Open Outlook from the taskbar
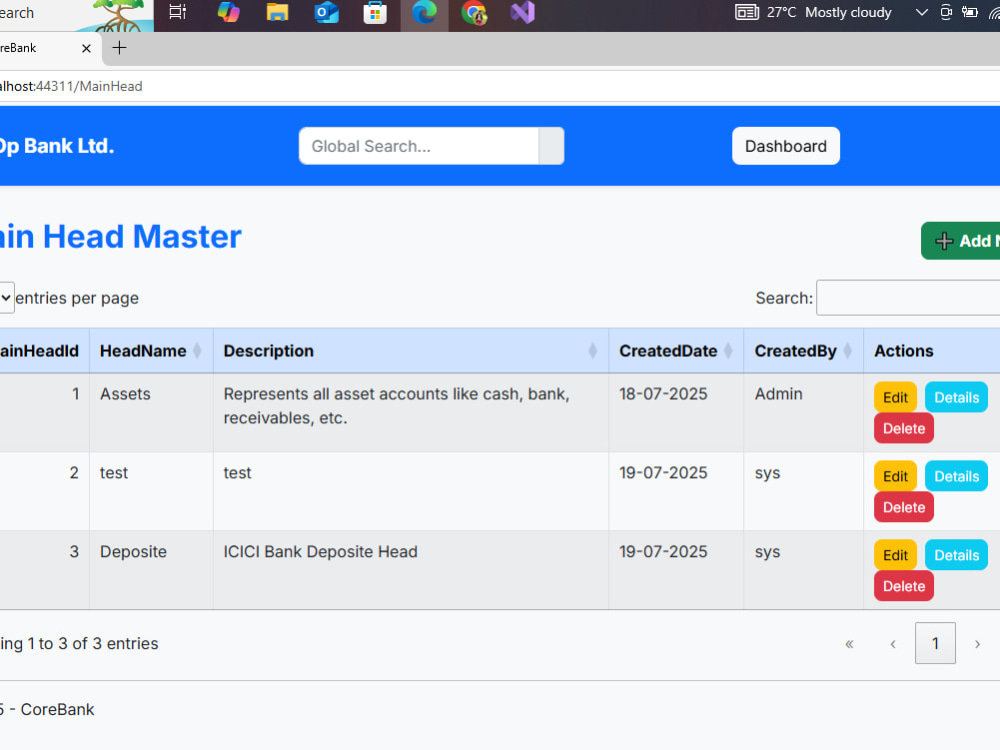This screenshot has width=1000, height=750. coord(326,12)
